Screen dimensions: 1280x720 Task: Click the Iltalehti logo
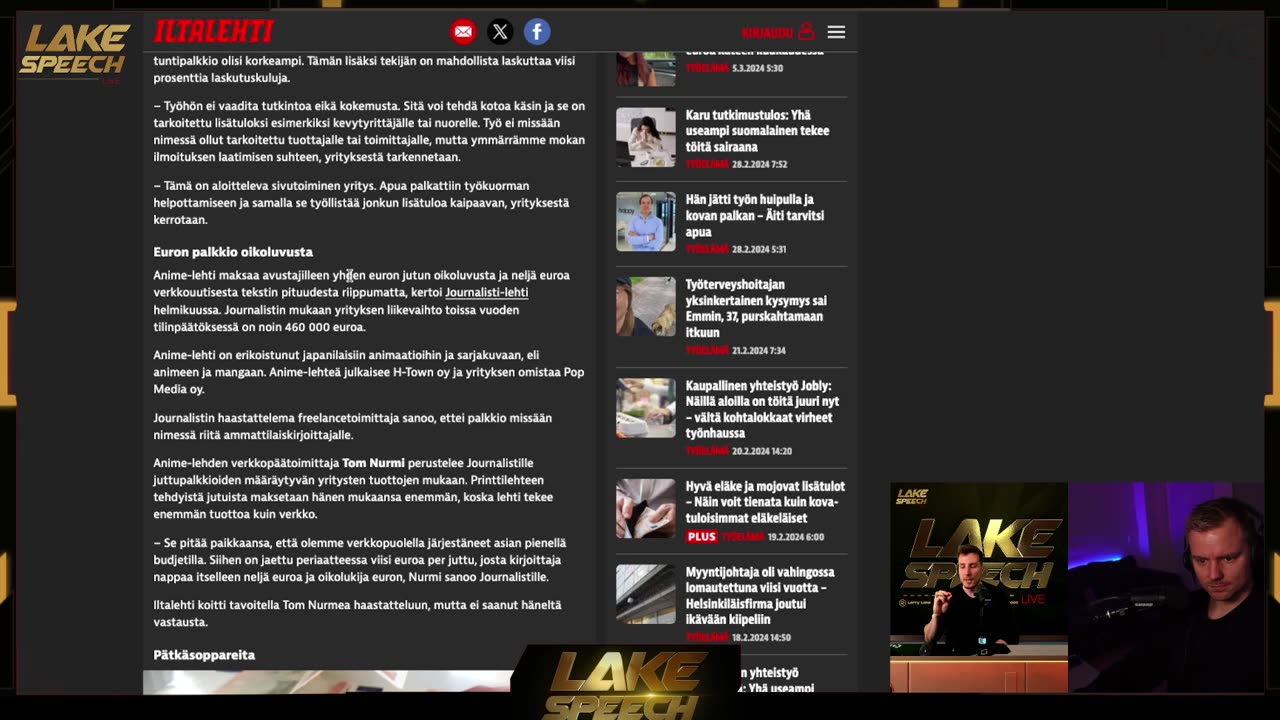tap(213, 32)
